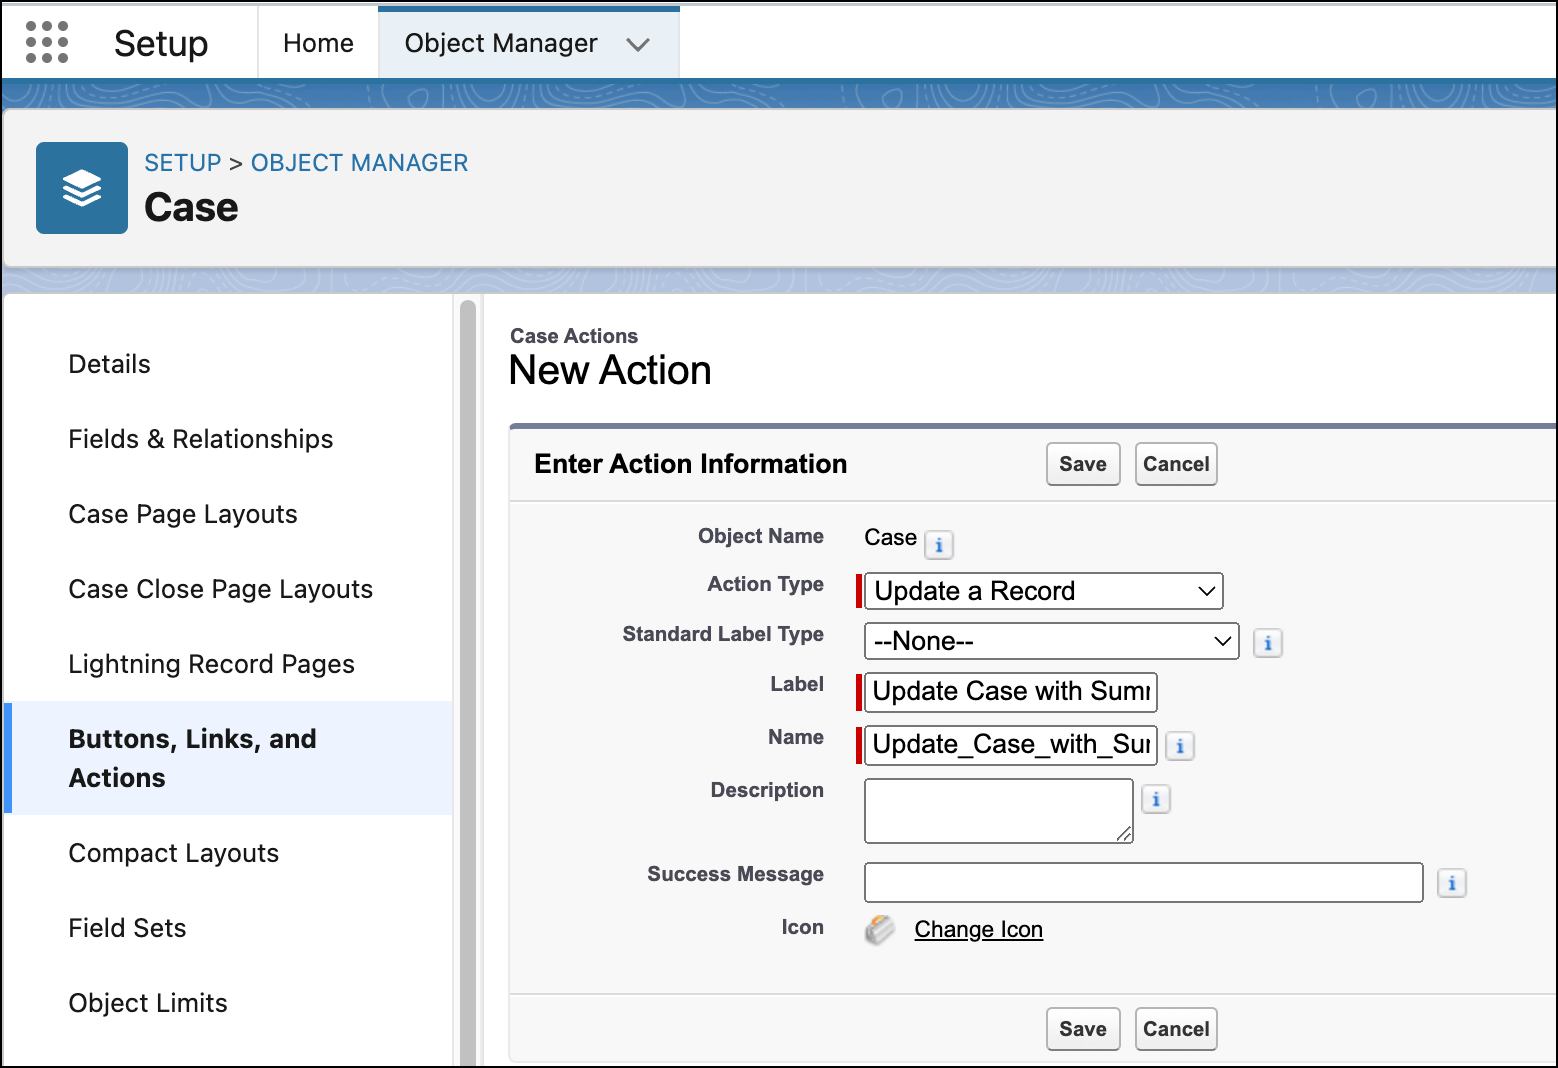Image resolution: width=1558 pixels, height=1068 pixels.
Task: Click the info icon beside Success Message
Action: 1452,882
